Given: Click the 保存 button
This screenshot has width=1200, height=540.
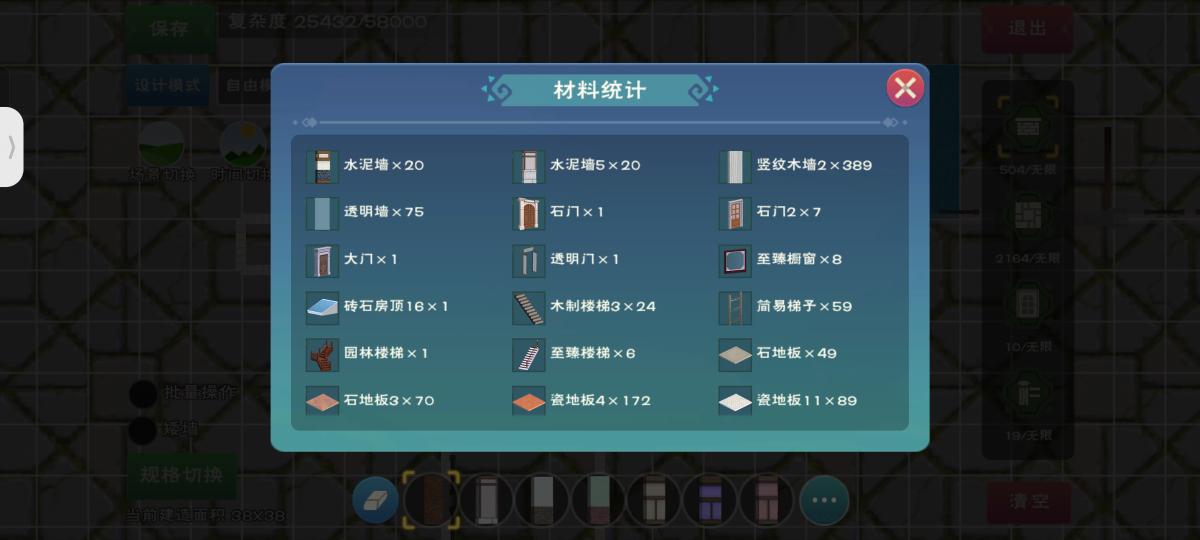Looking at the screenshot, I should [170, 28].
